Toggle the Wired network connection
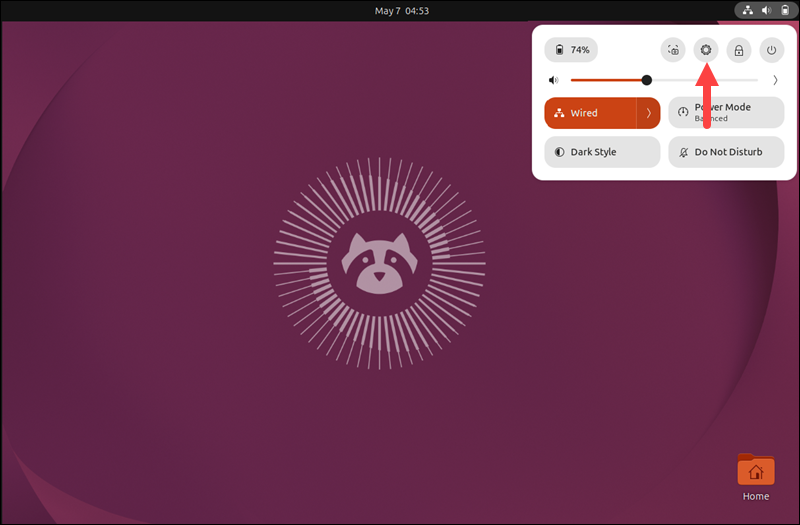Screen dimensions: 800x525 tap(590, 113)
